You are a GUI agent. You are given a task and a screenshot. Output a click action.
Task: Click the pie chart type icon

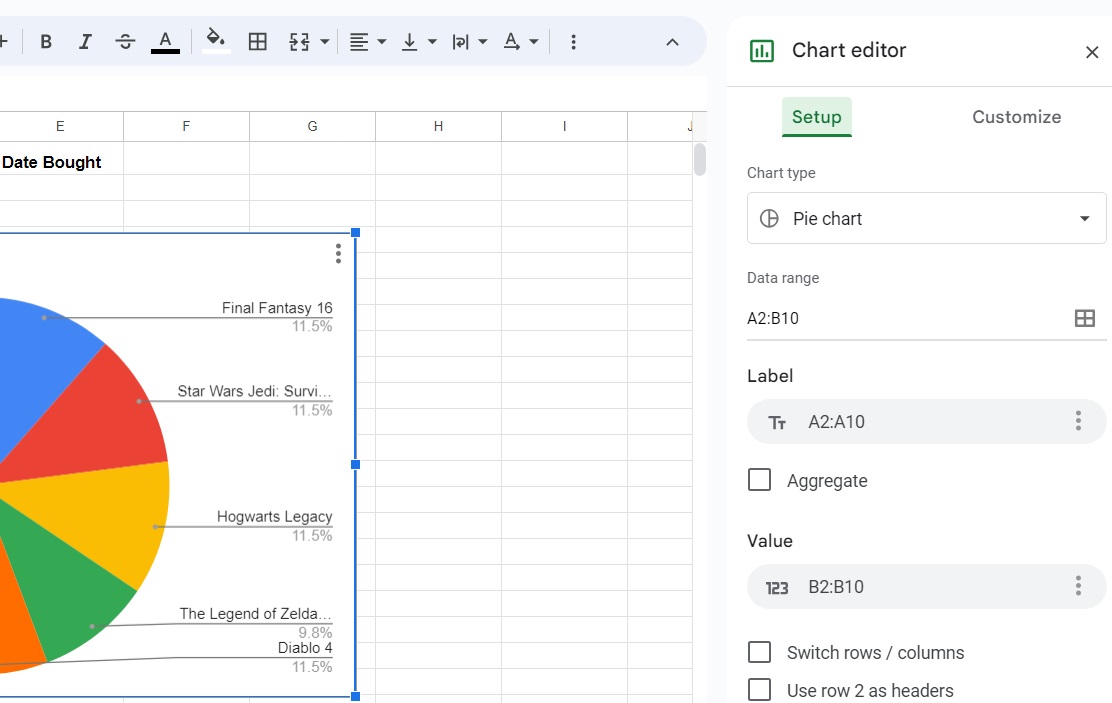pyautogui.click(x=769, y=218)
